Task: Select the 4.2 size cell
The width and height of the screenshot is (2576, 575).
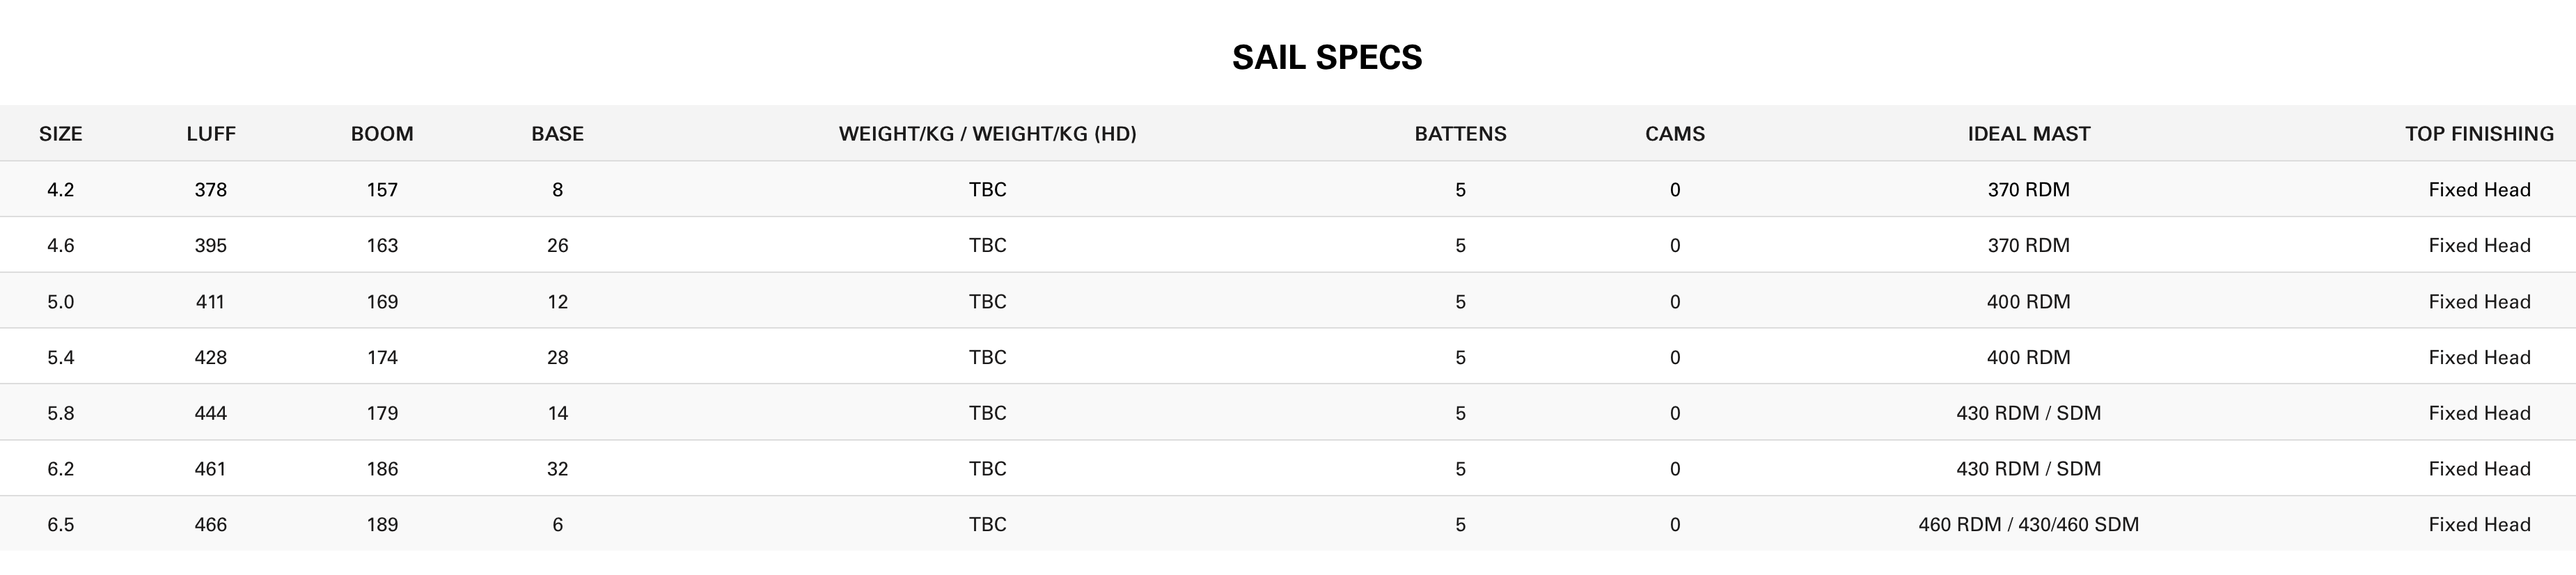Action: click(x=61, y=190)
